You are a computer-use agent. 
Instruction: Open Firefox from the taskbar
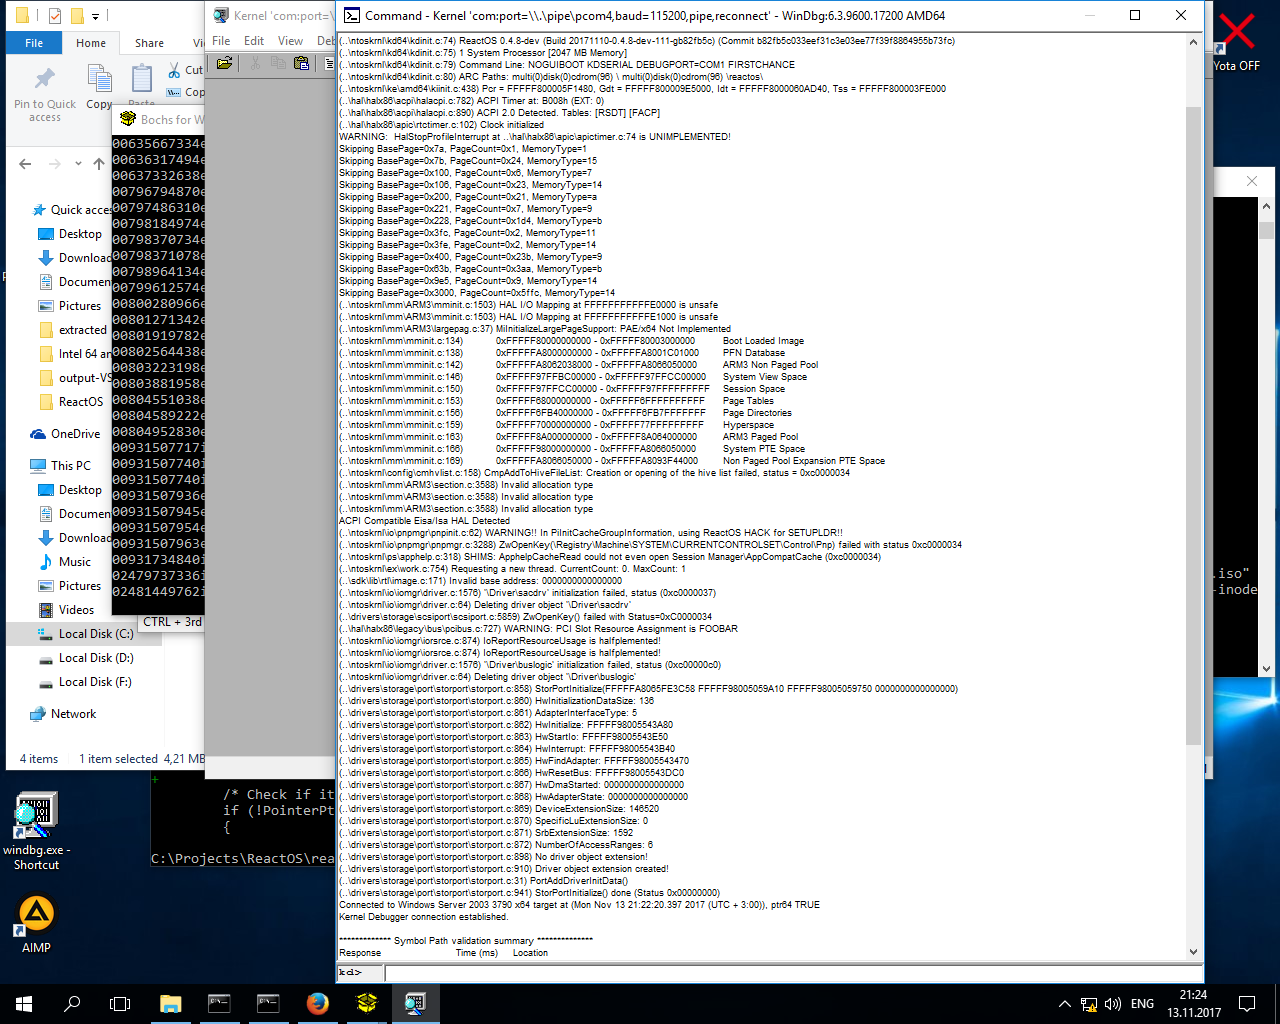318,1004
